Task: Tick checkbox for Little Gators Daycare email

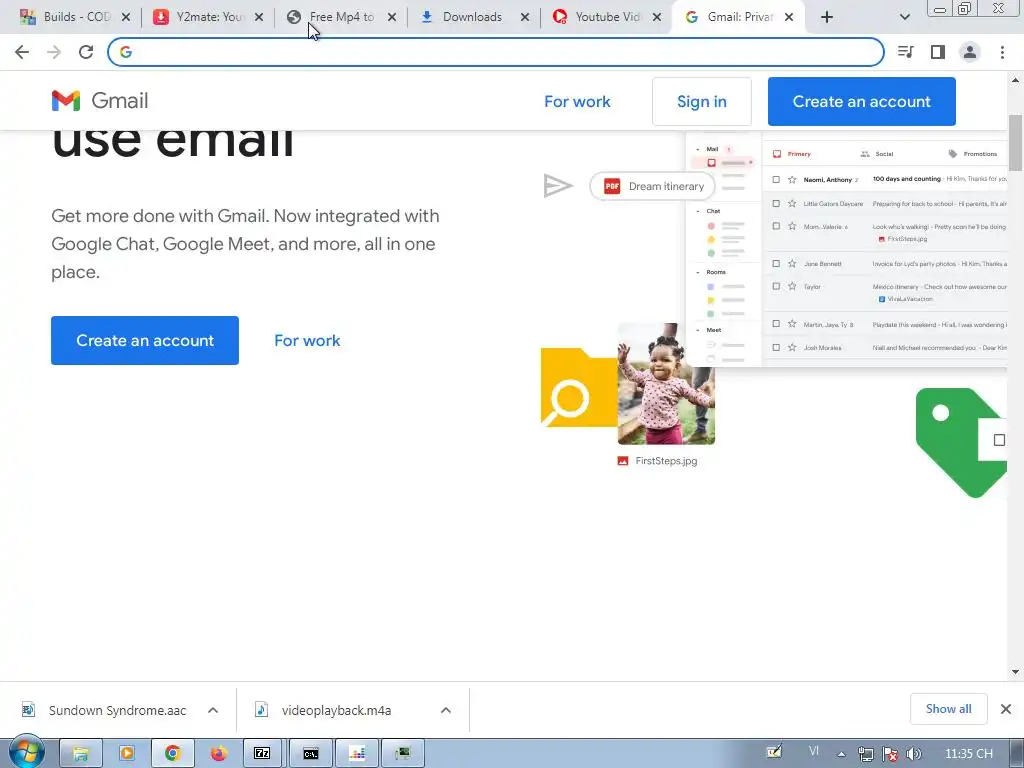Action: coord(776,204)
